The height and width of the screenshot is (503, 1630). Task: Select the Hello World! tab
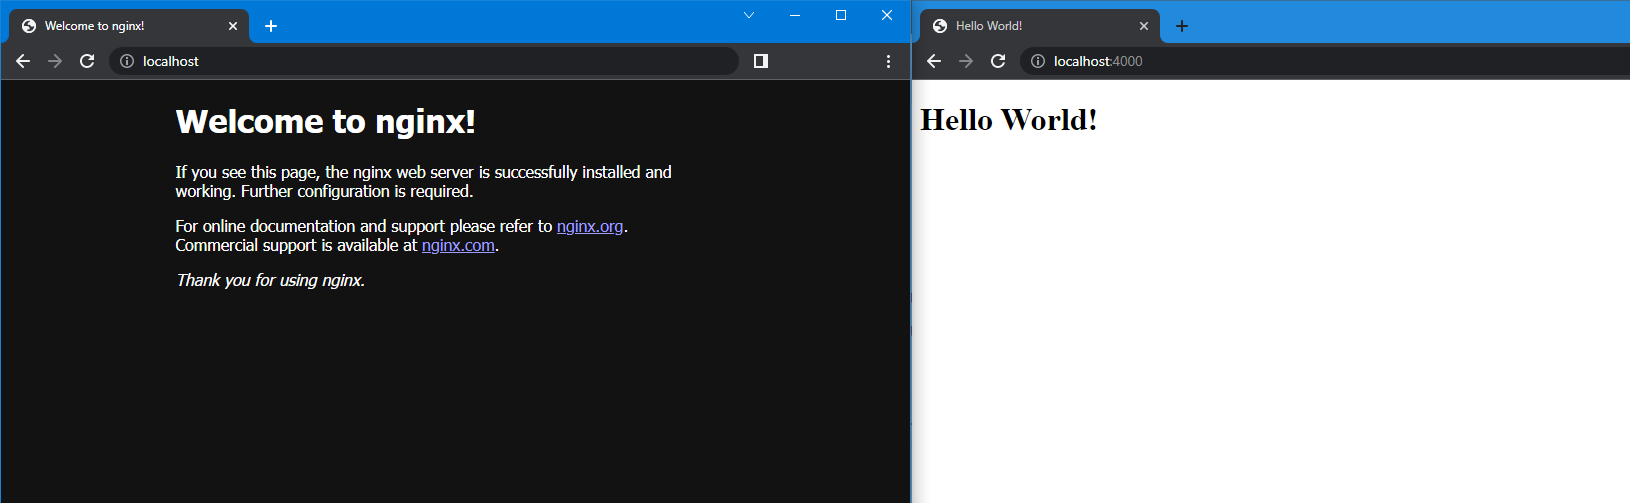coord(1040,26)
